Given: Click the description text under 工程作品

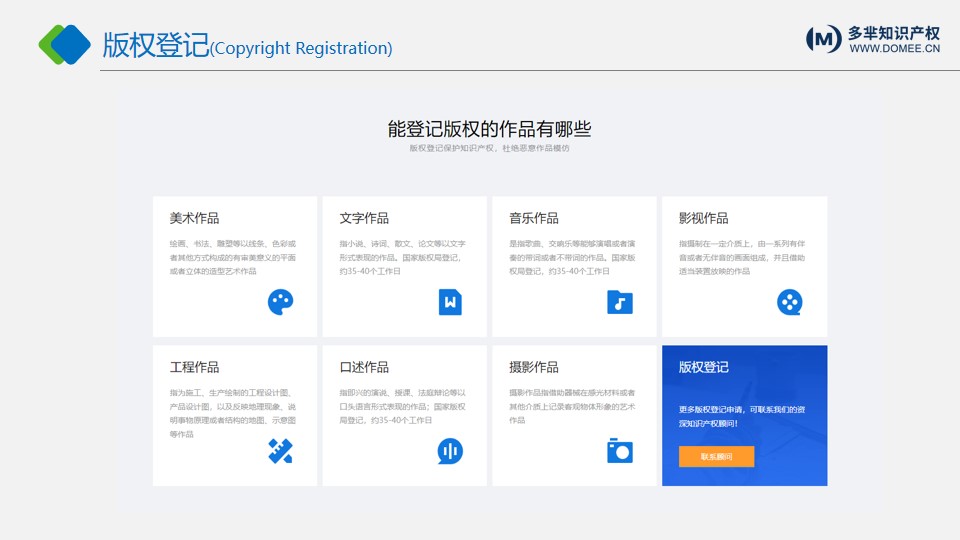Looking at the screenshot, I should [x=233, y=413].
